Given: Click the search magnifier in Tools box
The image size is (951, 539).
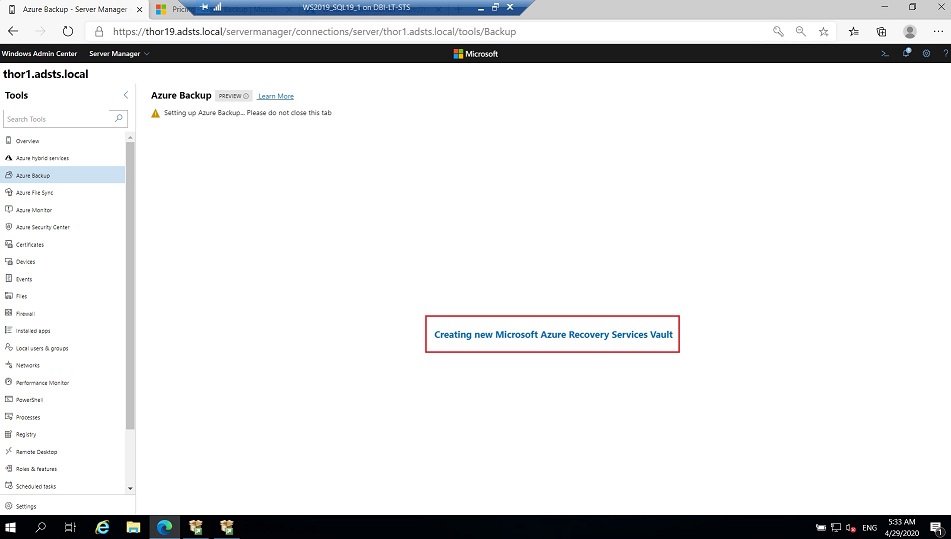Looking at the screenshot, I should tap(119, 118).
